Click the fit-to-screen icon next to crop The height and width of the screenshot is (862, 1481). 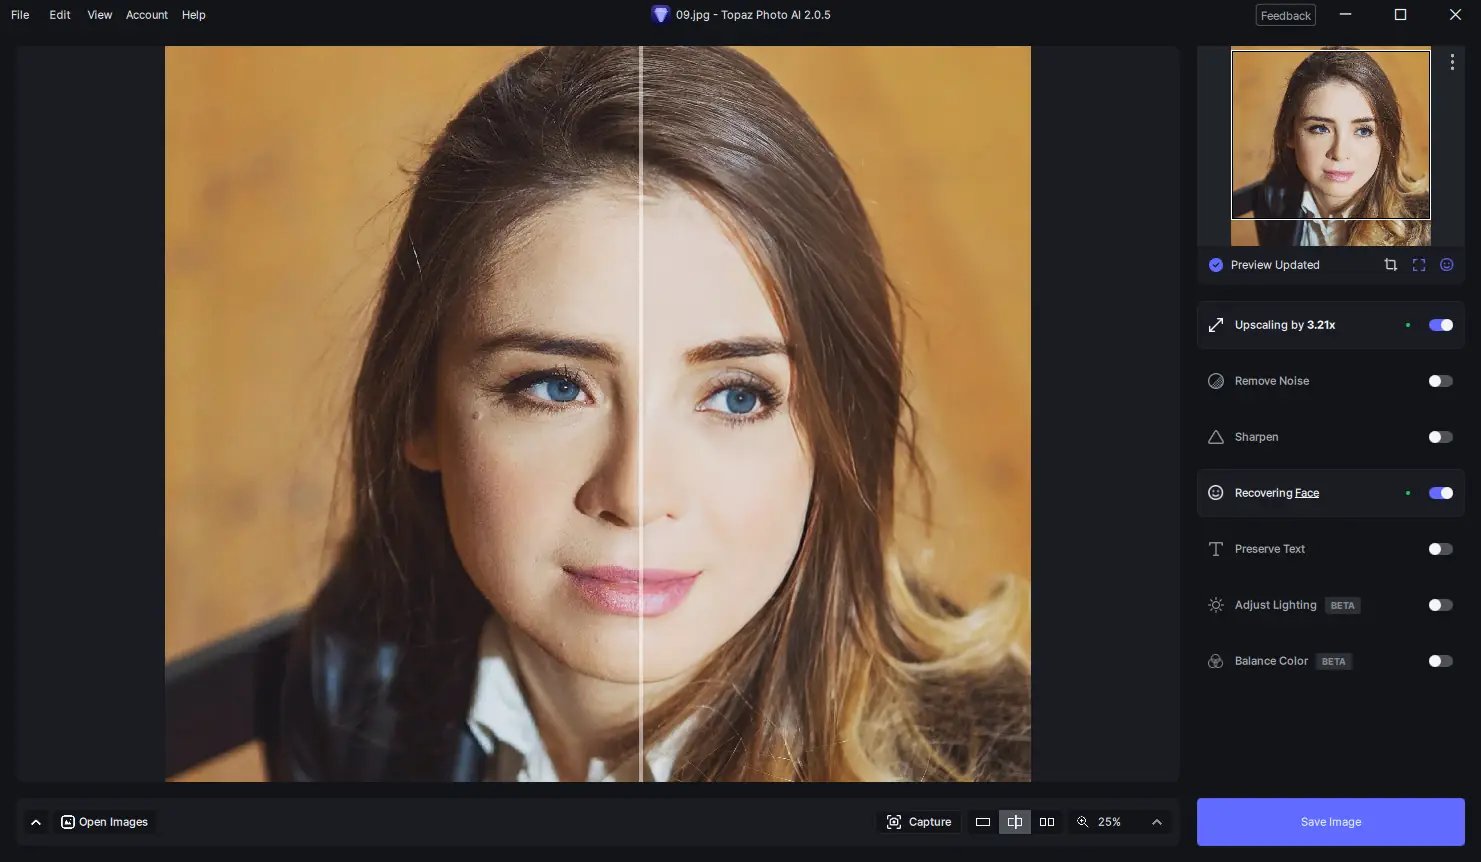(1418, 264)
